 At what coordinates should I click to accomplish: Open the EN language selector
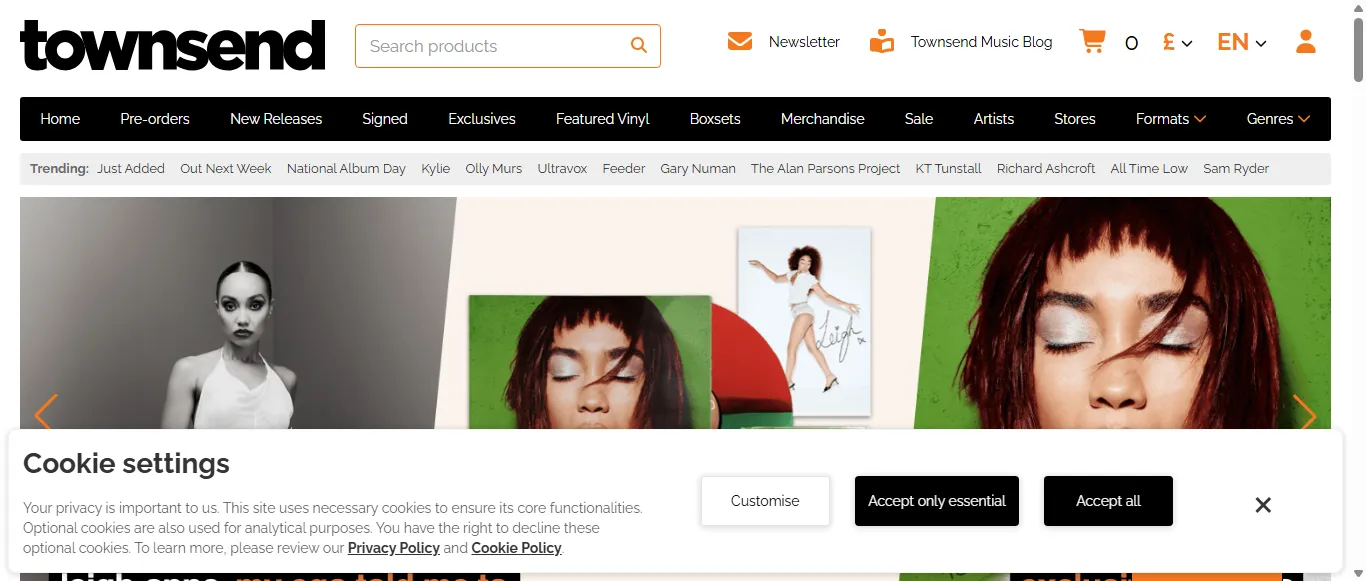coord(1241,43)
